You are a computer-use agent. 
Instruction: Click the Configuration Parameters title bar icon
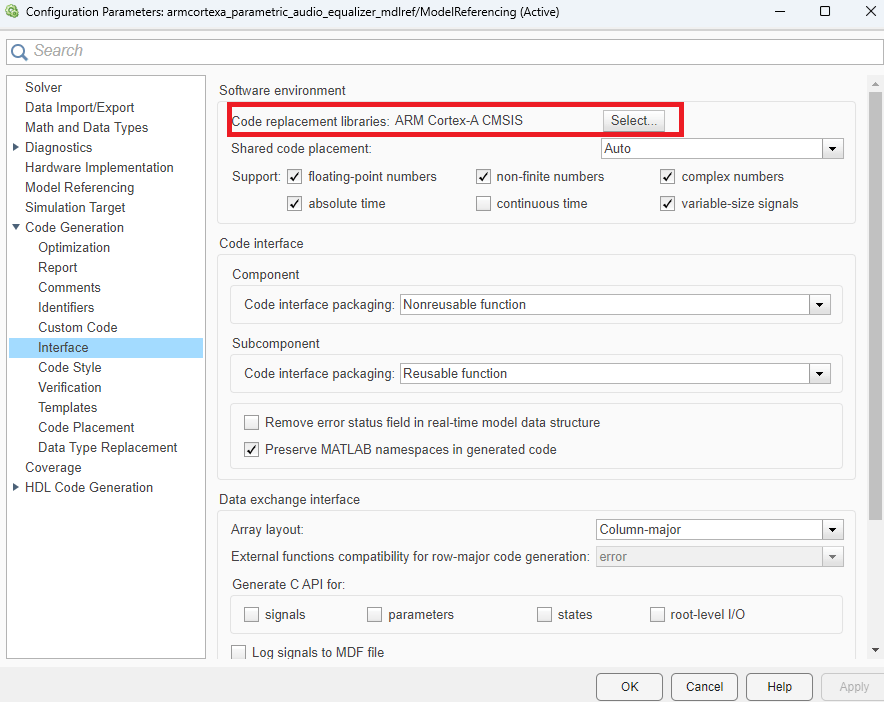click(10, 12)
